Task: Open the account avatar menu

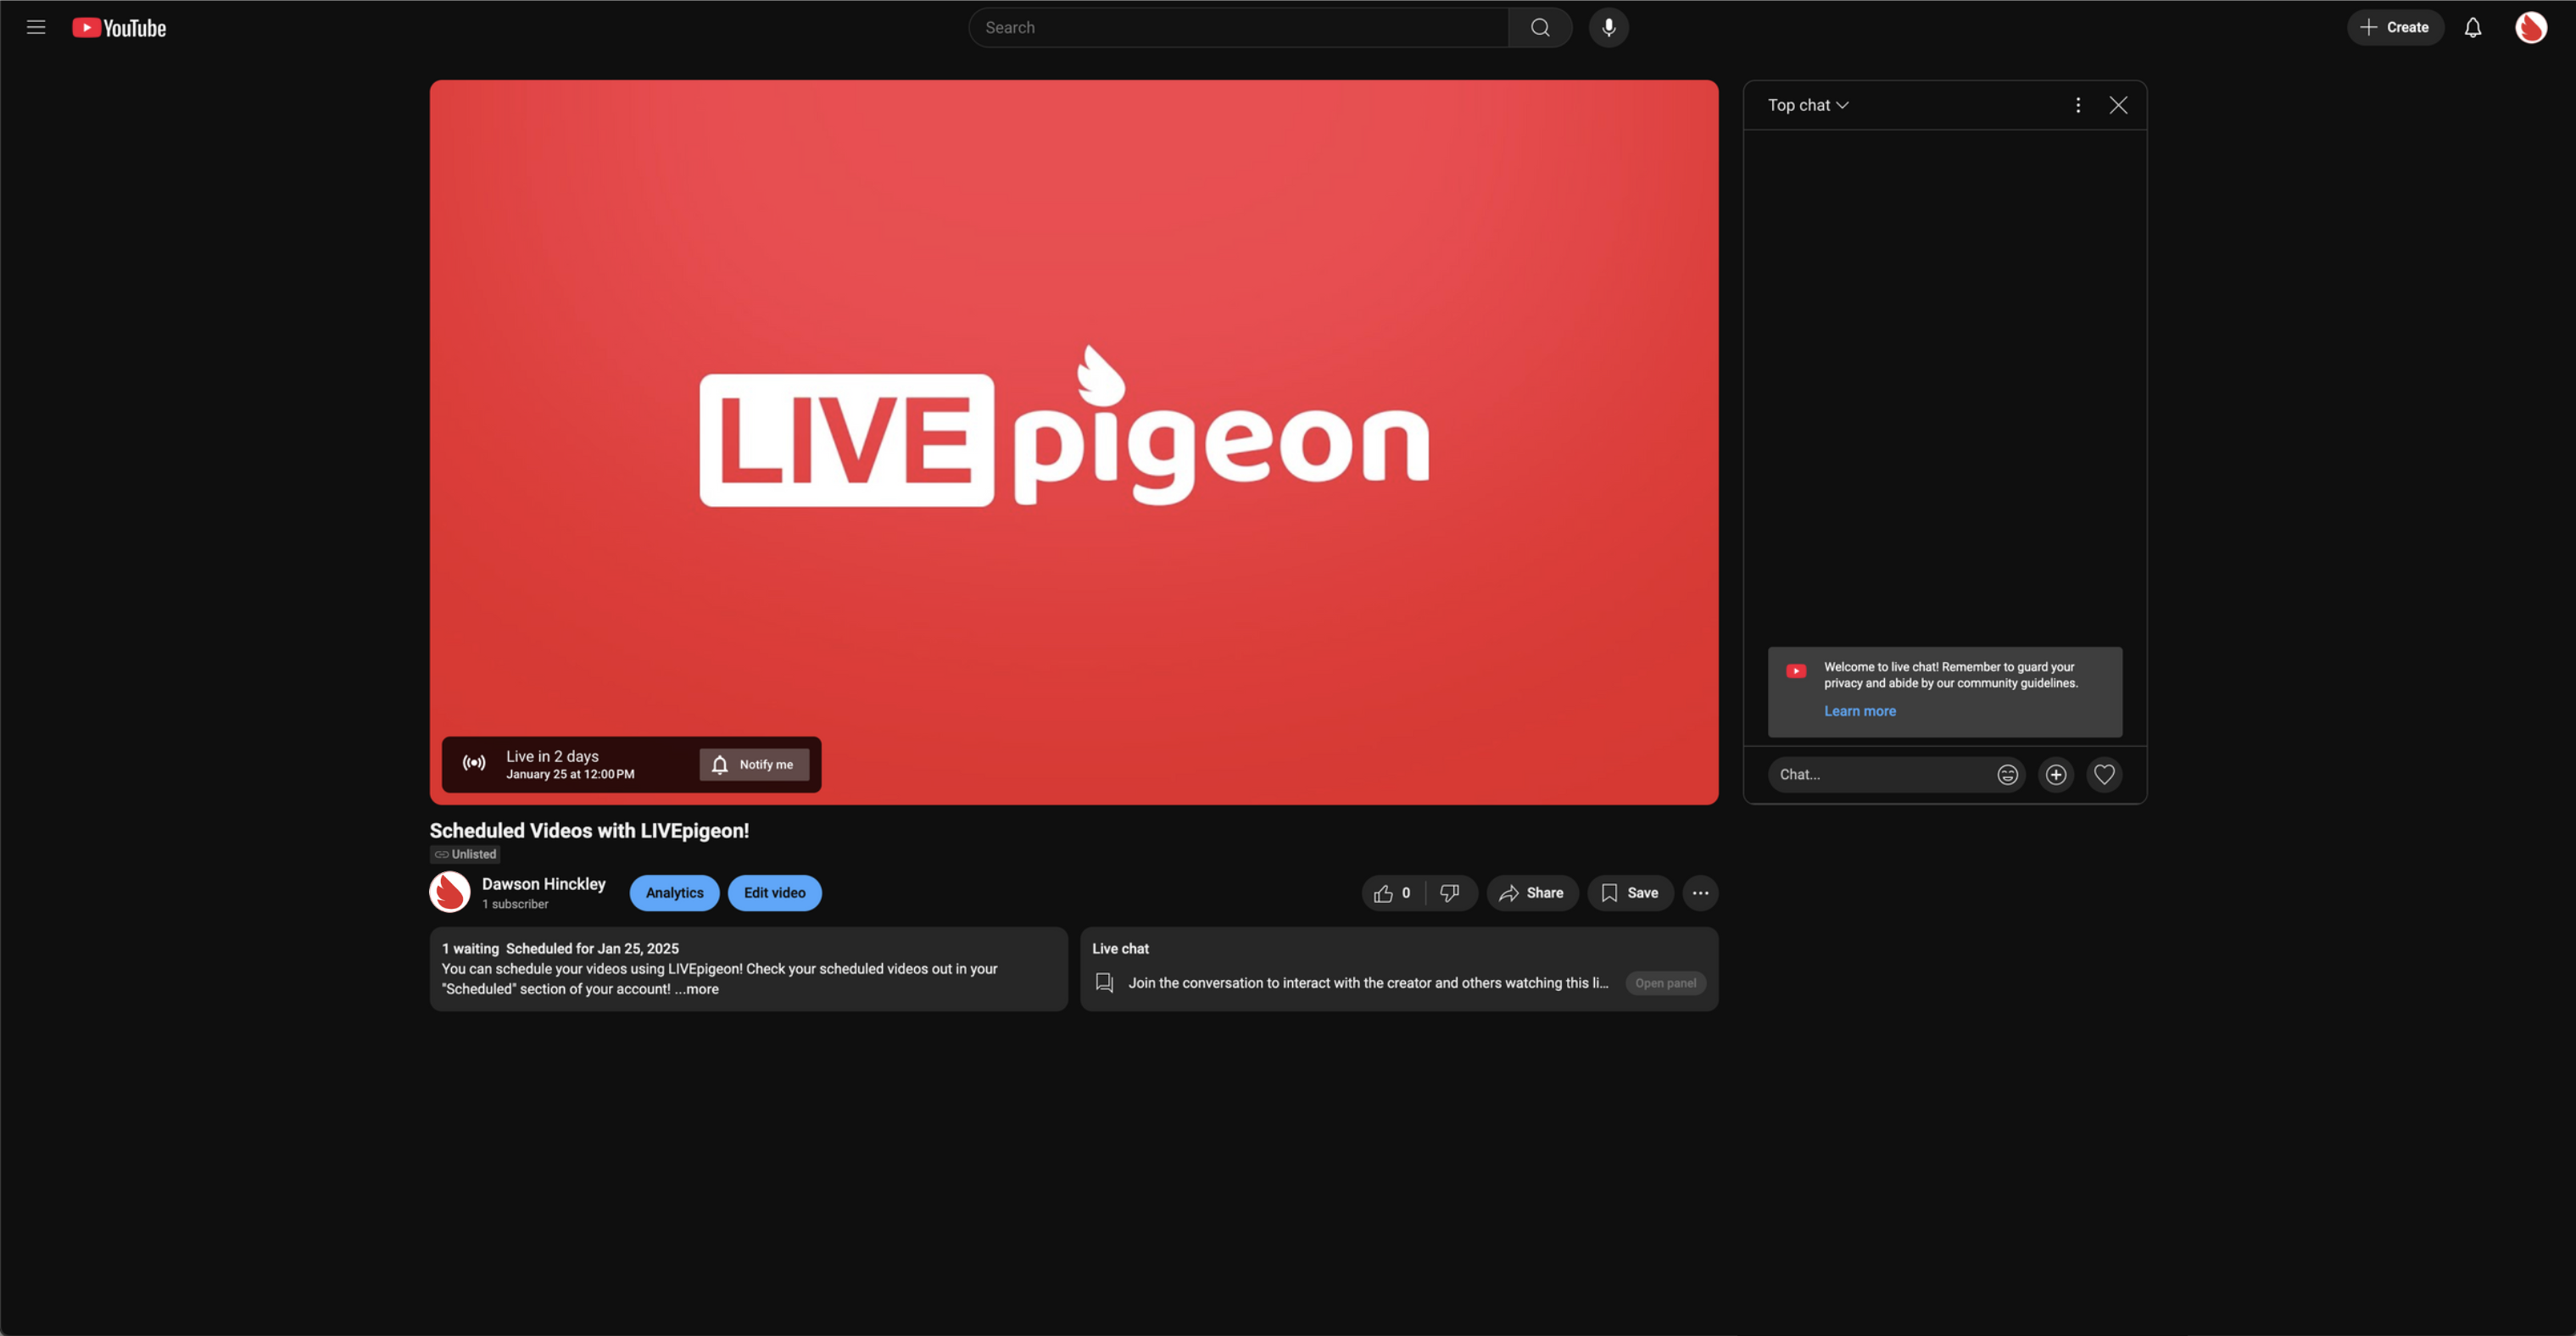Action: coord(2530,27)
